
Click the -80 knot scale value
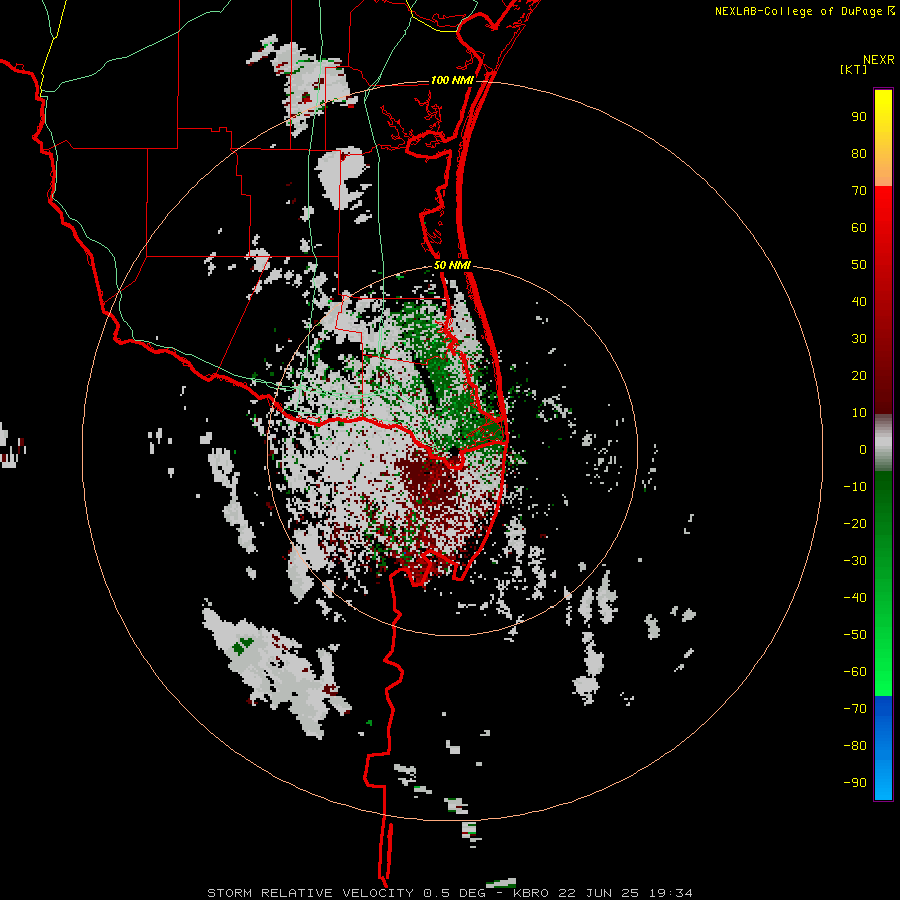click(855, 746)
